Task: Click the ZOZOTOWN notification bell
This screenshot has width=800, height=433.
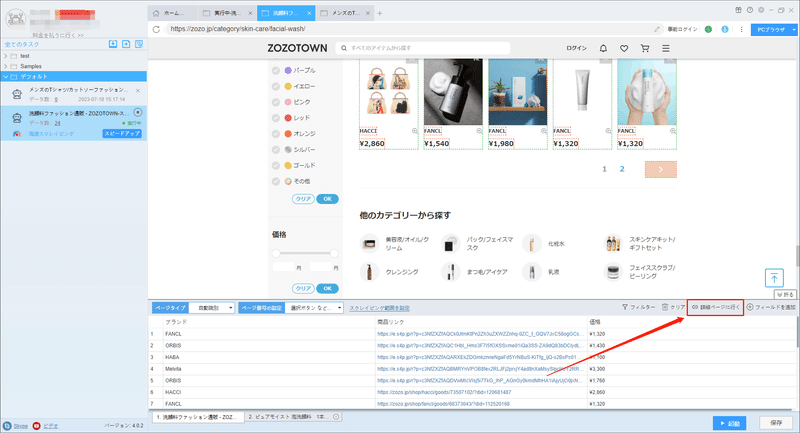Action: coord(603,48)
